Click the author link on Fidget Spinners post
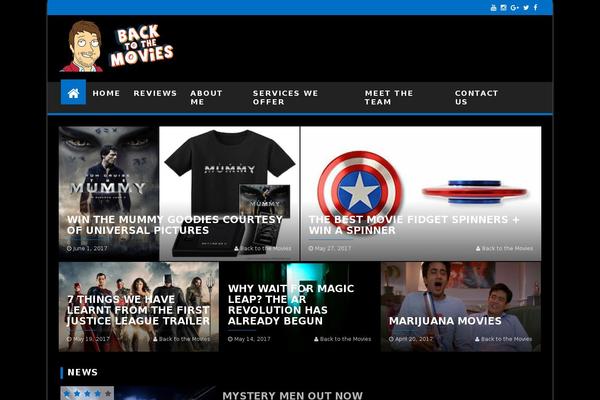The image size is (600, 400). tap(504, 248)
